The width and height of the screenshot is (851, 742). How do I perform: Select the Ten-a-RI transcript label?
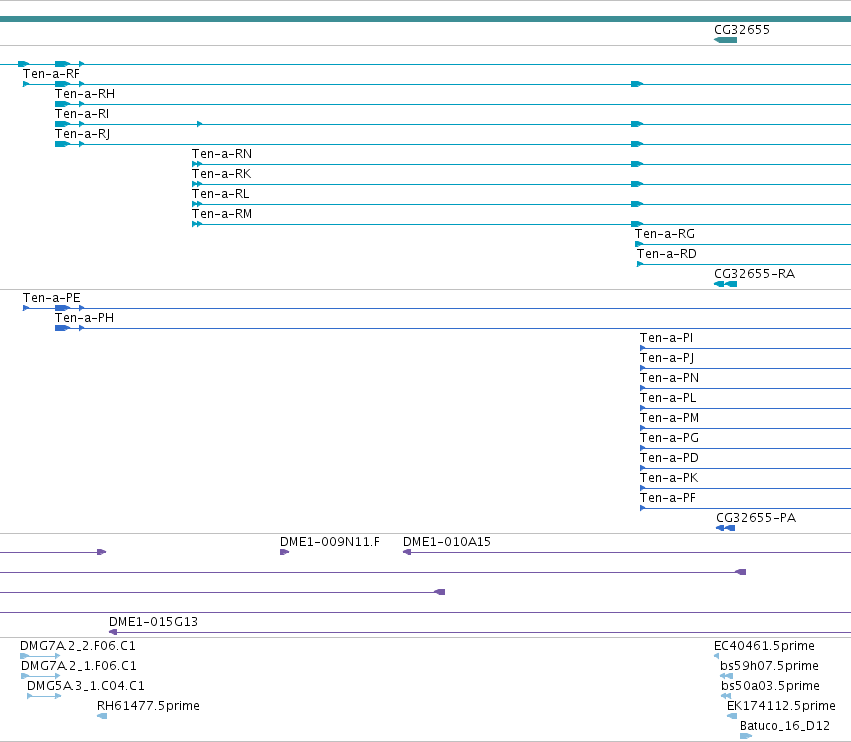(82, 114)
